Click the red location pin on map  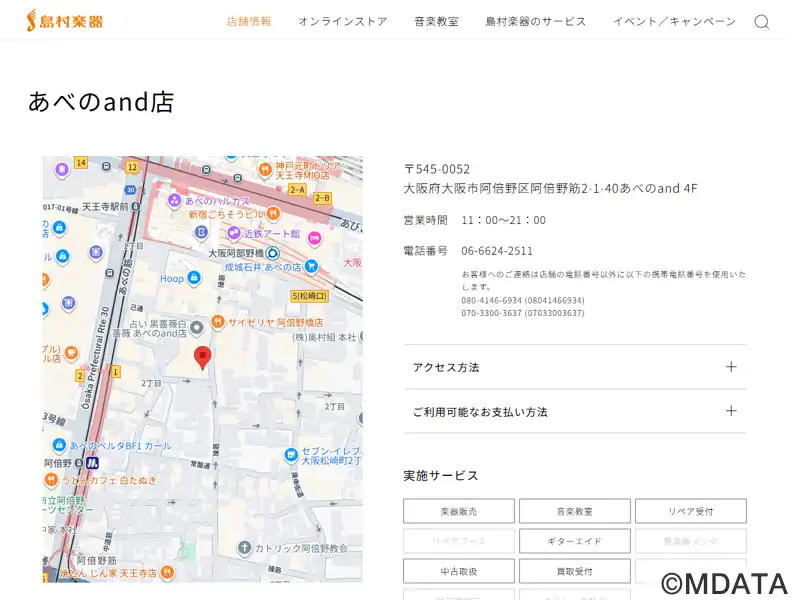coord(203,357)
